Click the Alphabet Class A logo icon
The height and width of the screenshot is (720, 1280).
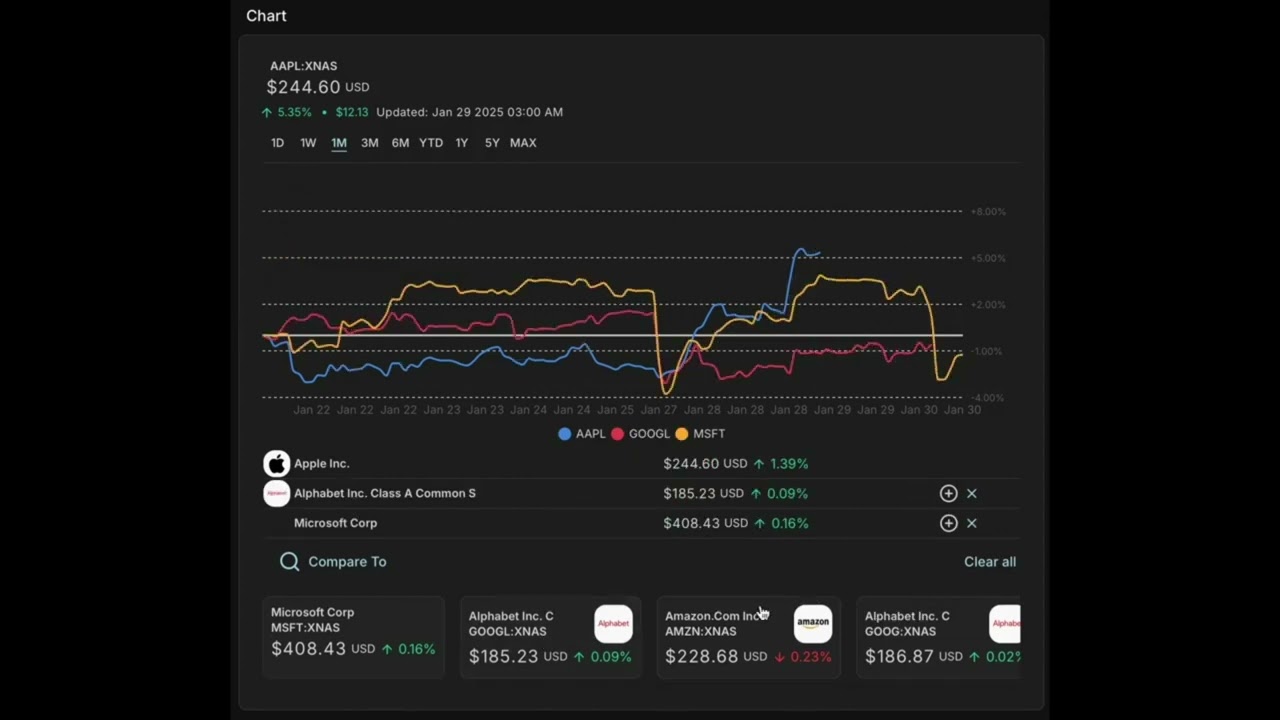point(276,493)
